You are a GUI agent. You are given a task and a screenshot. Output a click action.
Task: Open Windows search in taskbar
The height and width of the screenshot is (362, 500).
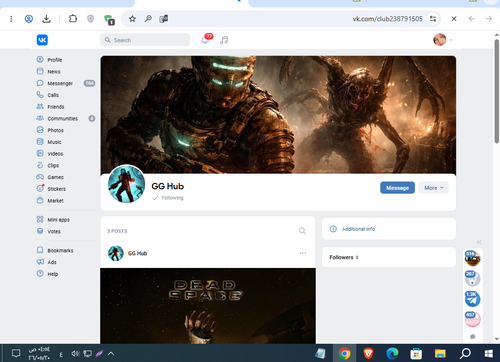[465, 353]
